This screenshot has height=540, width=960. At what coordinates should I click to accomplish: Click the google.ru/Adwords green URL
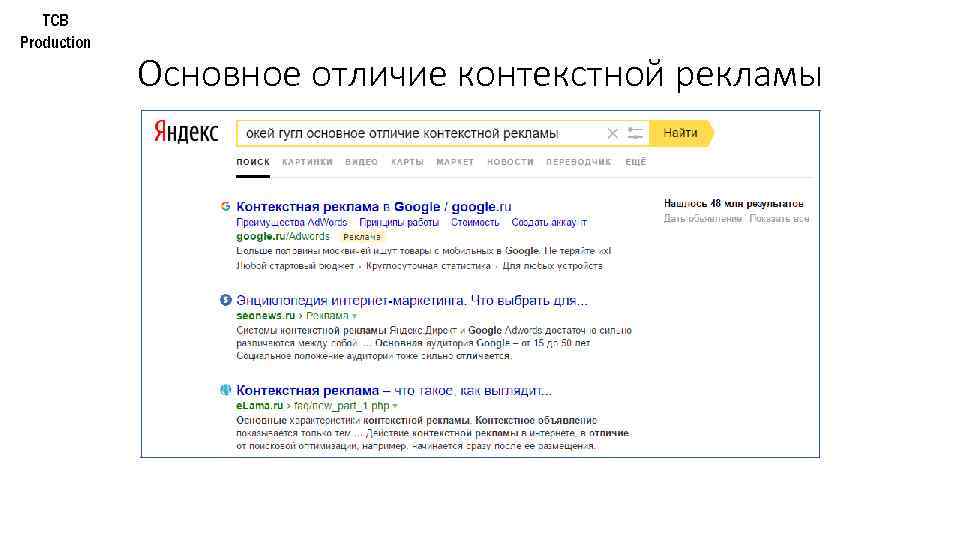(283, 236)
